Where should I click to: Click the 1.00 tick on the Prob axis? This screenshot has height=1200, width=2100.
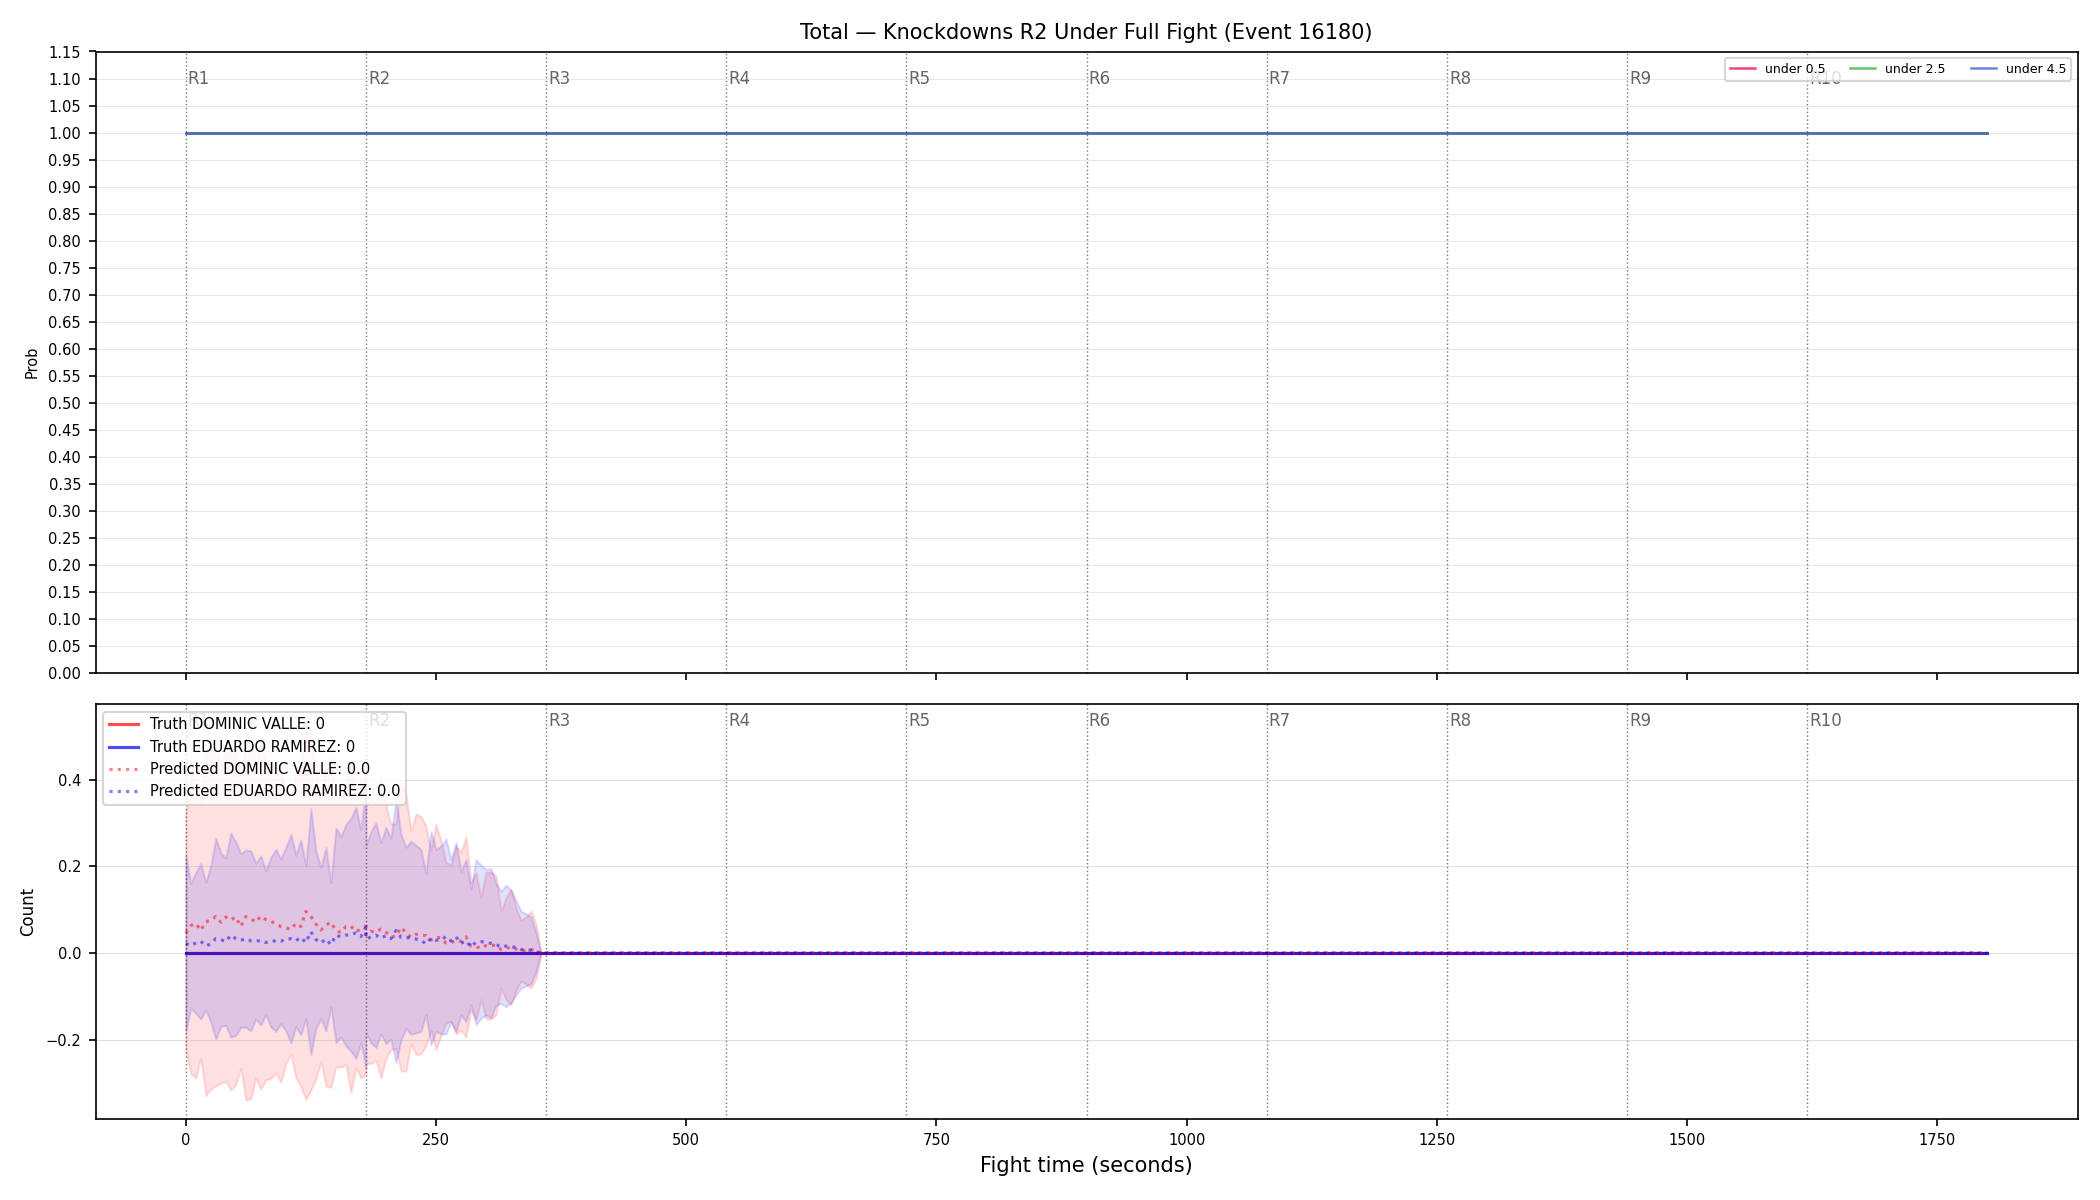click(x=65, y=133)
